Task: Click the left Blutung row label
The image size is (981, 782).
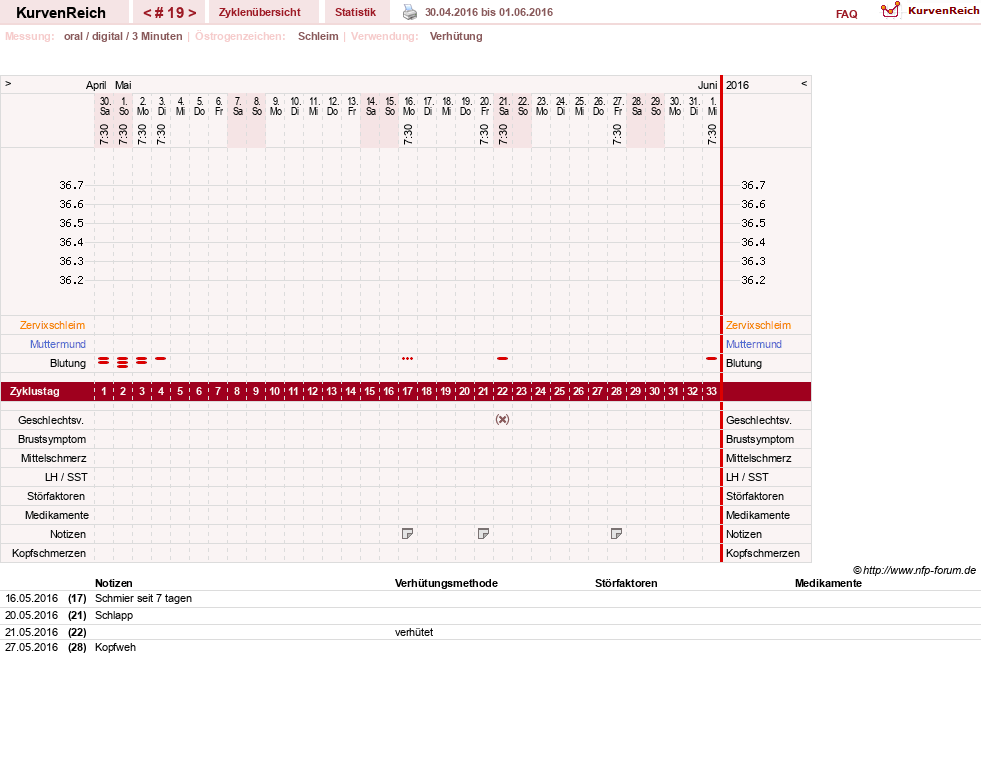Action: tap(68, 363)
